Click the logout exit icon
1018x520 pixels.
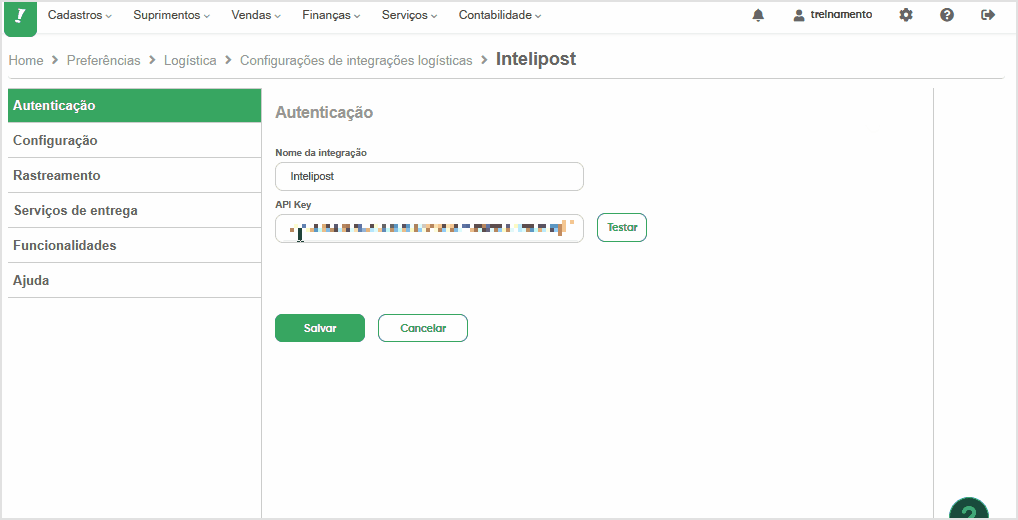click(x=987, y=15)
